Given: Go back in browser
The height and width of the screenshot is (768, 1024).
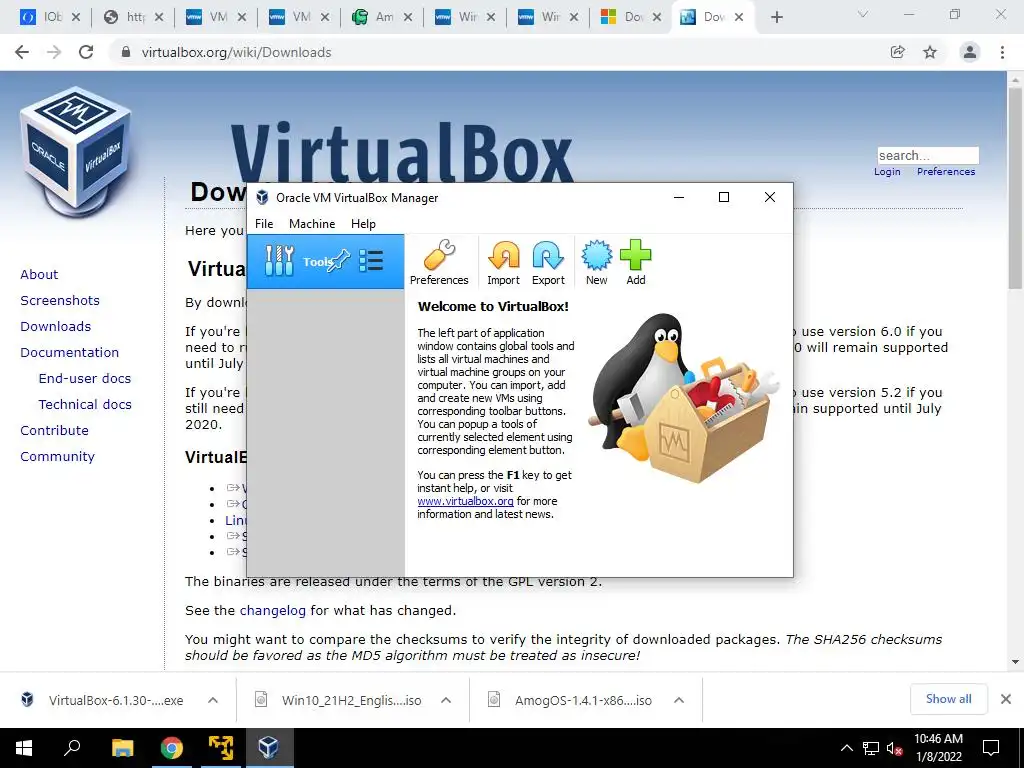Looking at the screenshot, I should coord(22,52).
